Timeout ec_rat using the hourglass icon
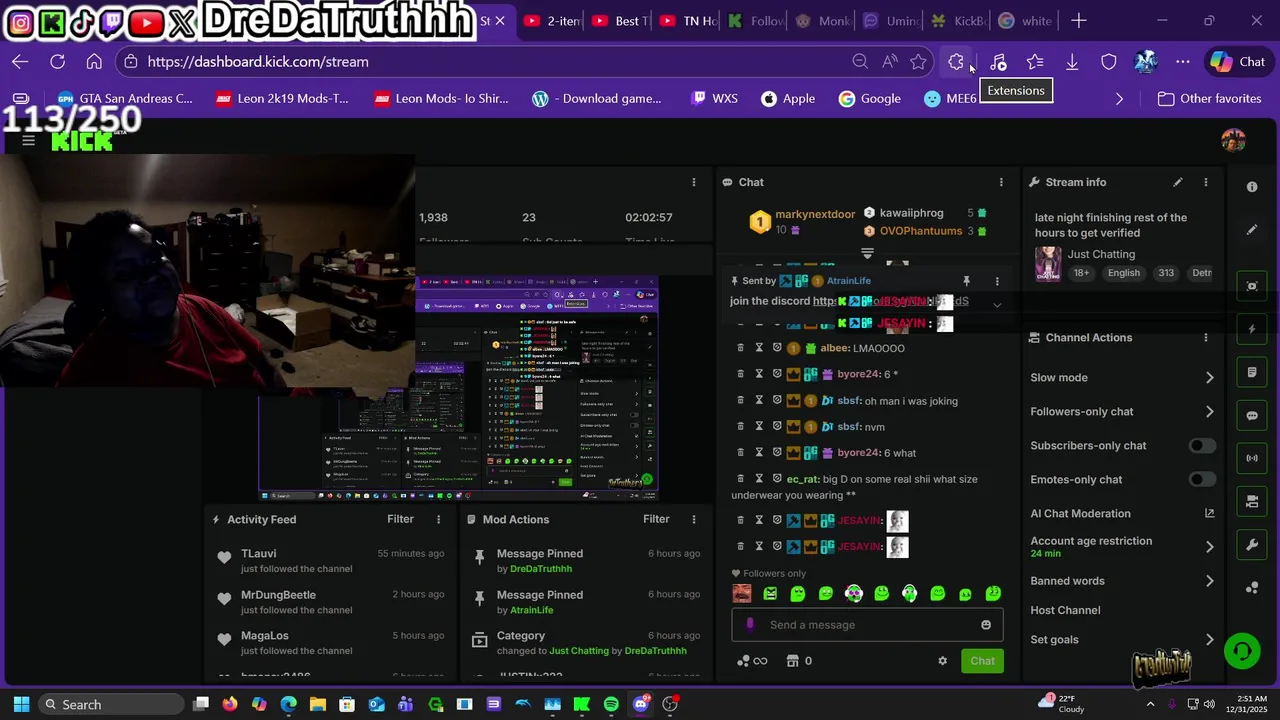 [x=758, y=479]
